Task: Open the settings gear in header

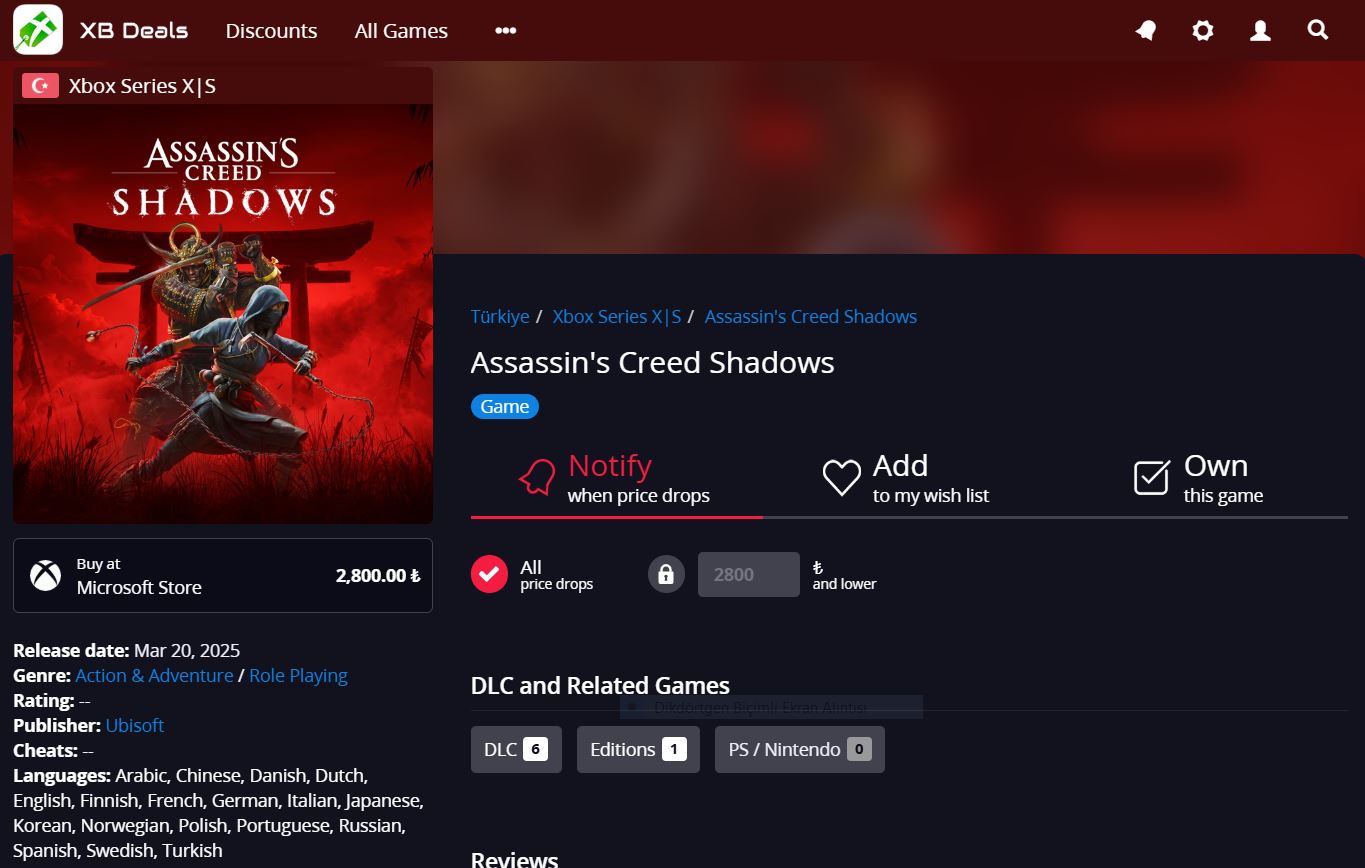Action: (x=1203, y=31)
